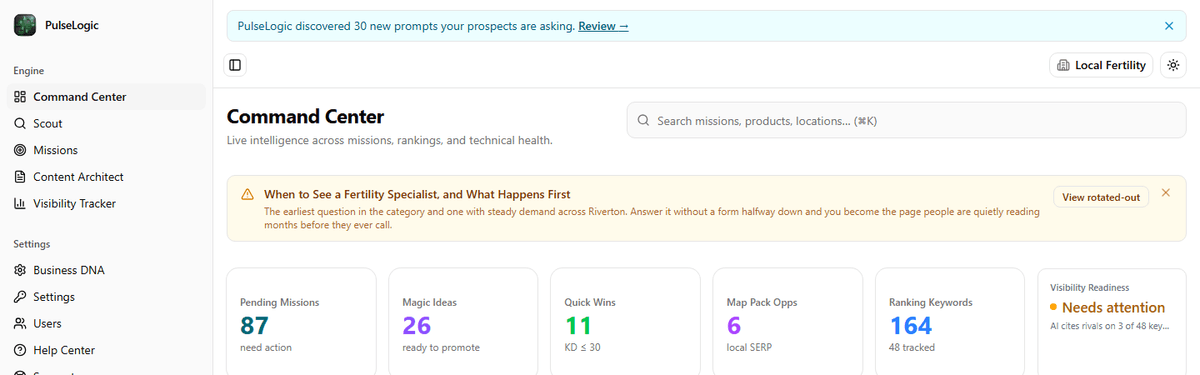The height and width of the screenshot is (375, 1200).
Task: Click the Missions target icon
Action: click(x=20, y=150)
